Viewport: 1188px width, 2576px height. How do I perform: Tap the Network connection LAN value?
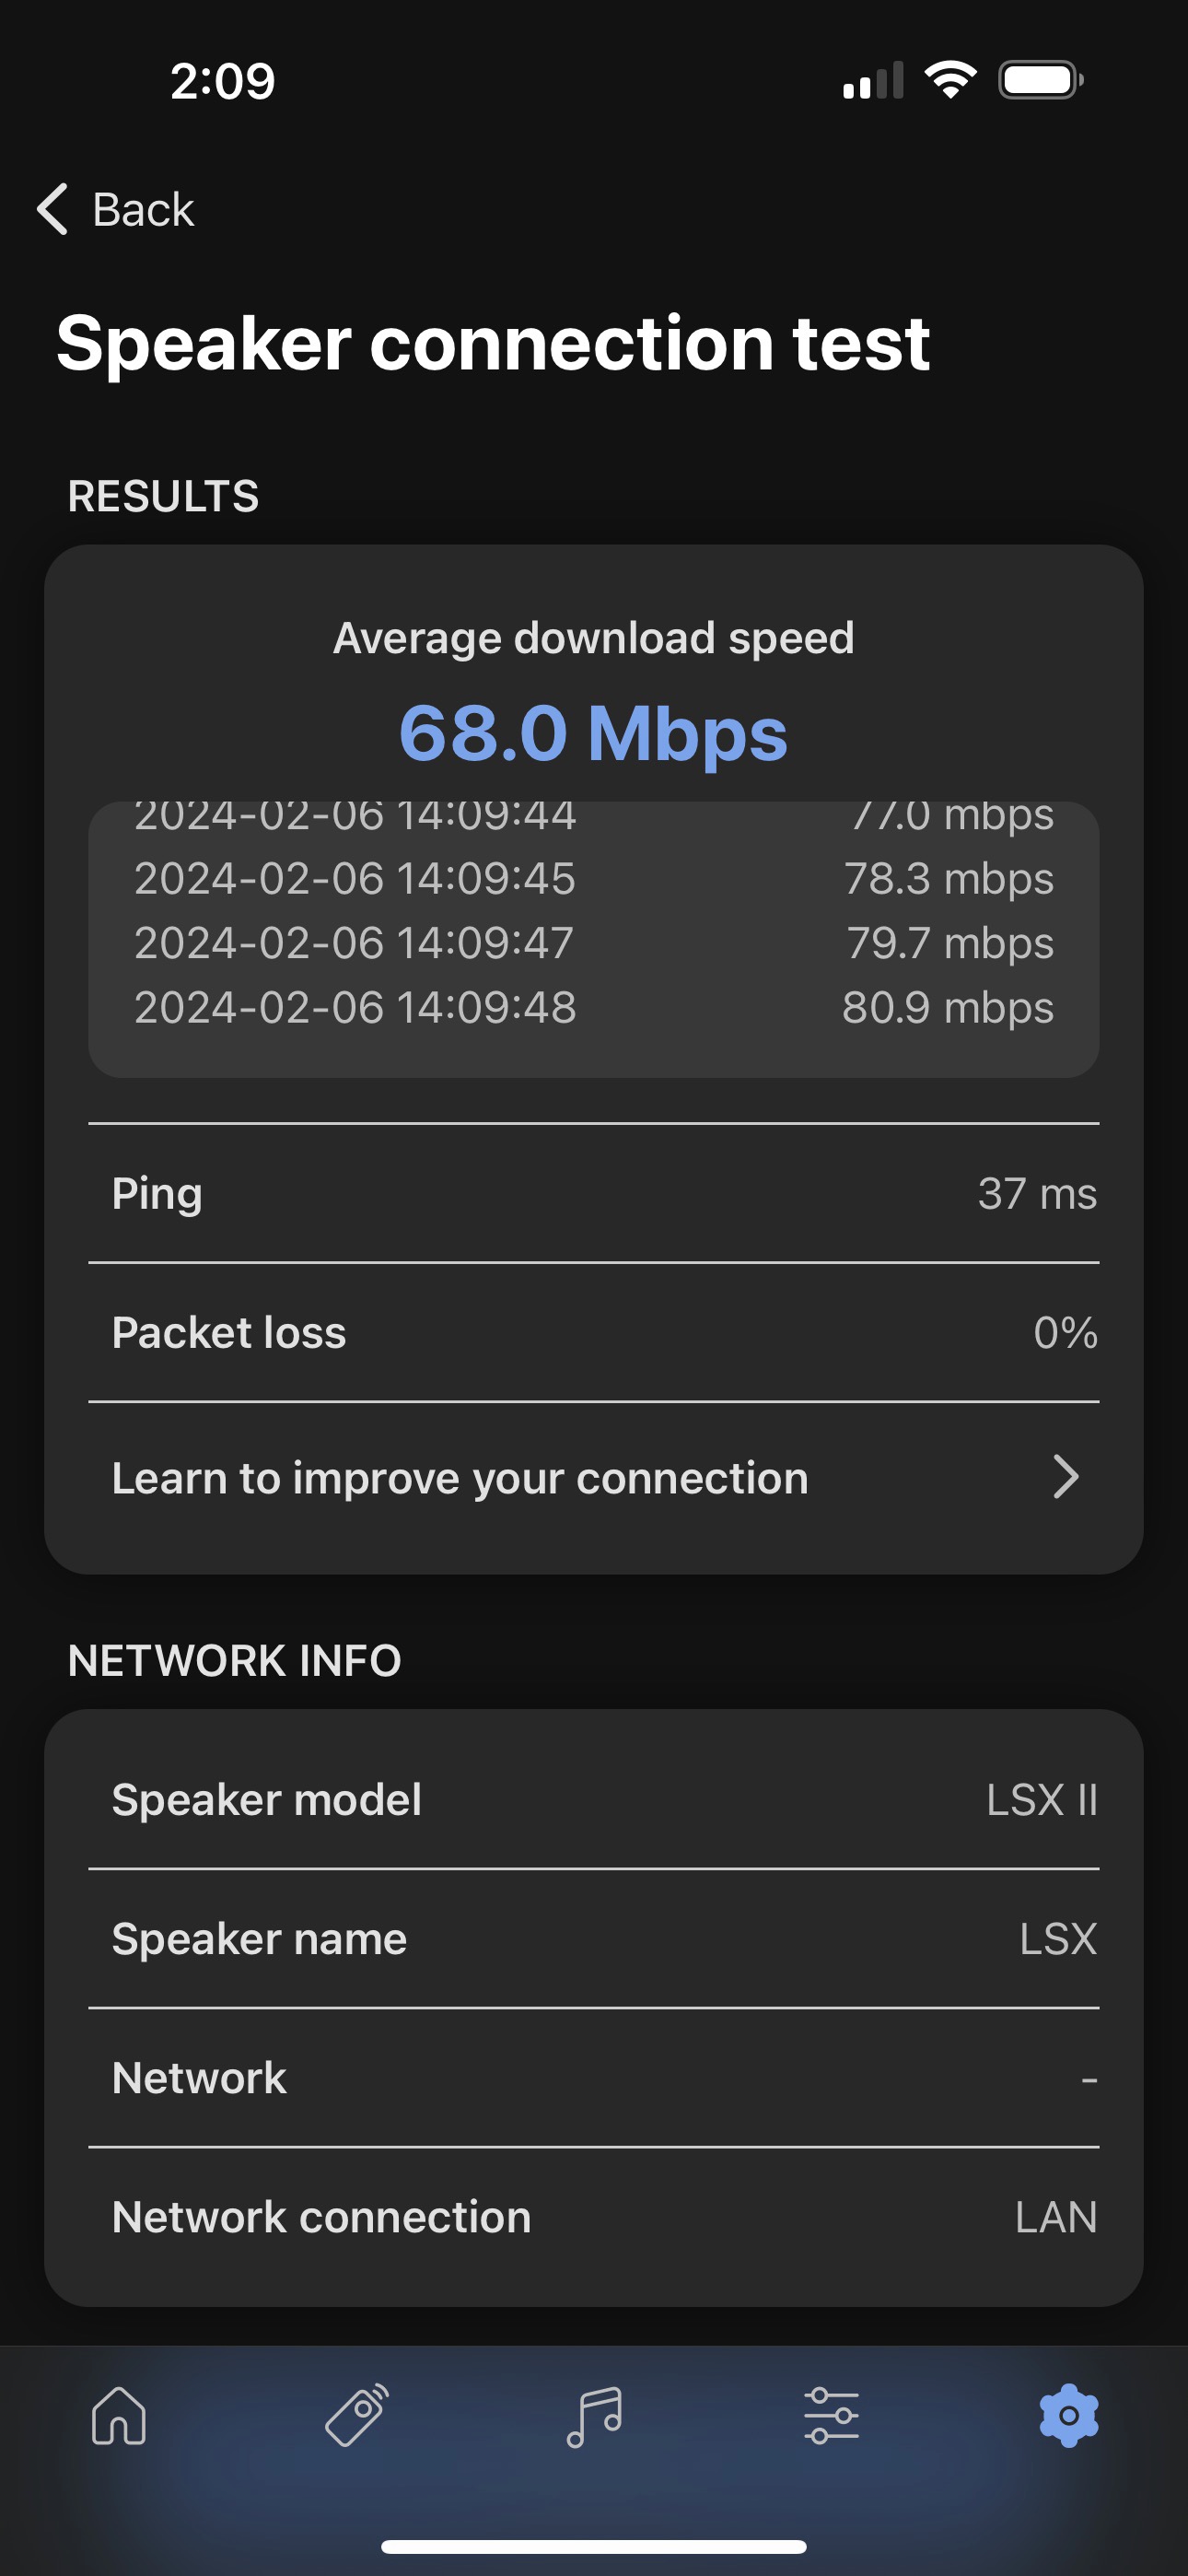(1055, 2217)
